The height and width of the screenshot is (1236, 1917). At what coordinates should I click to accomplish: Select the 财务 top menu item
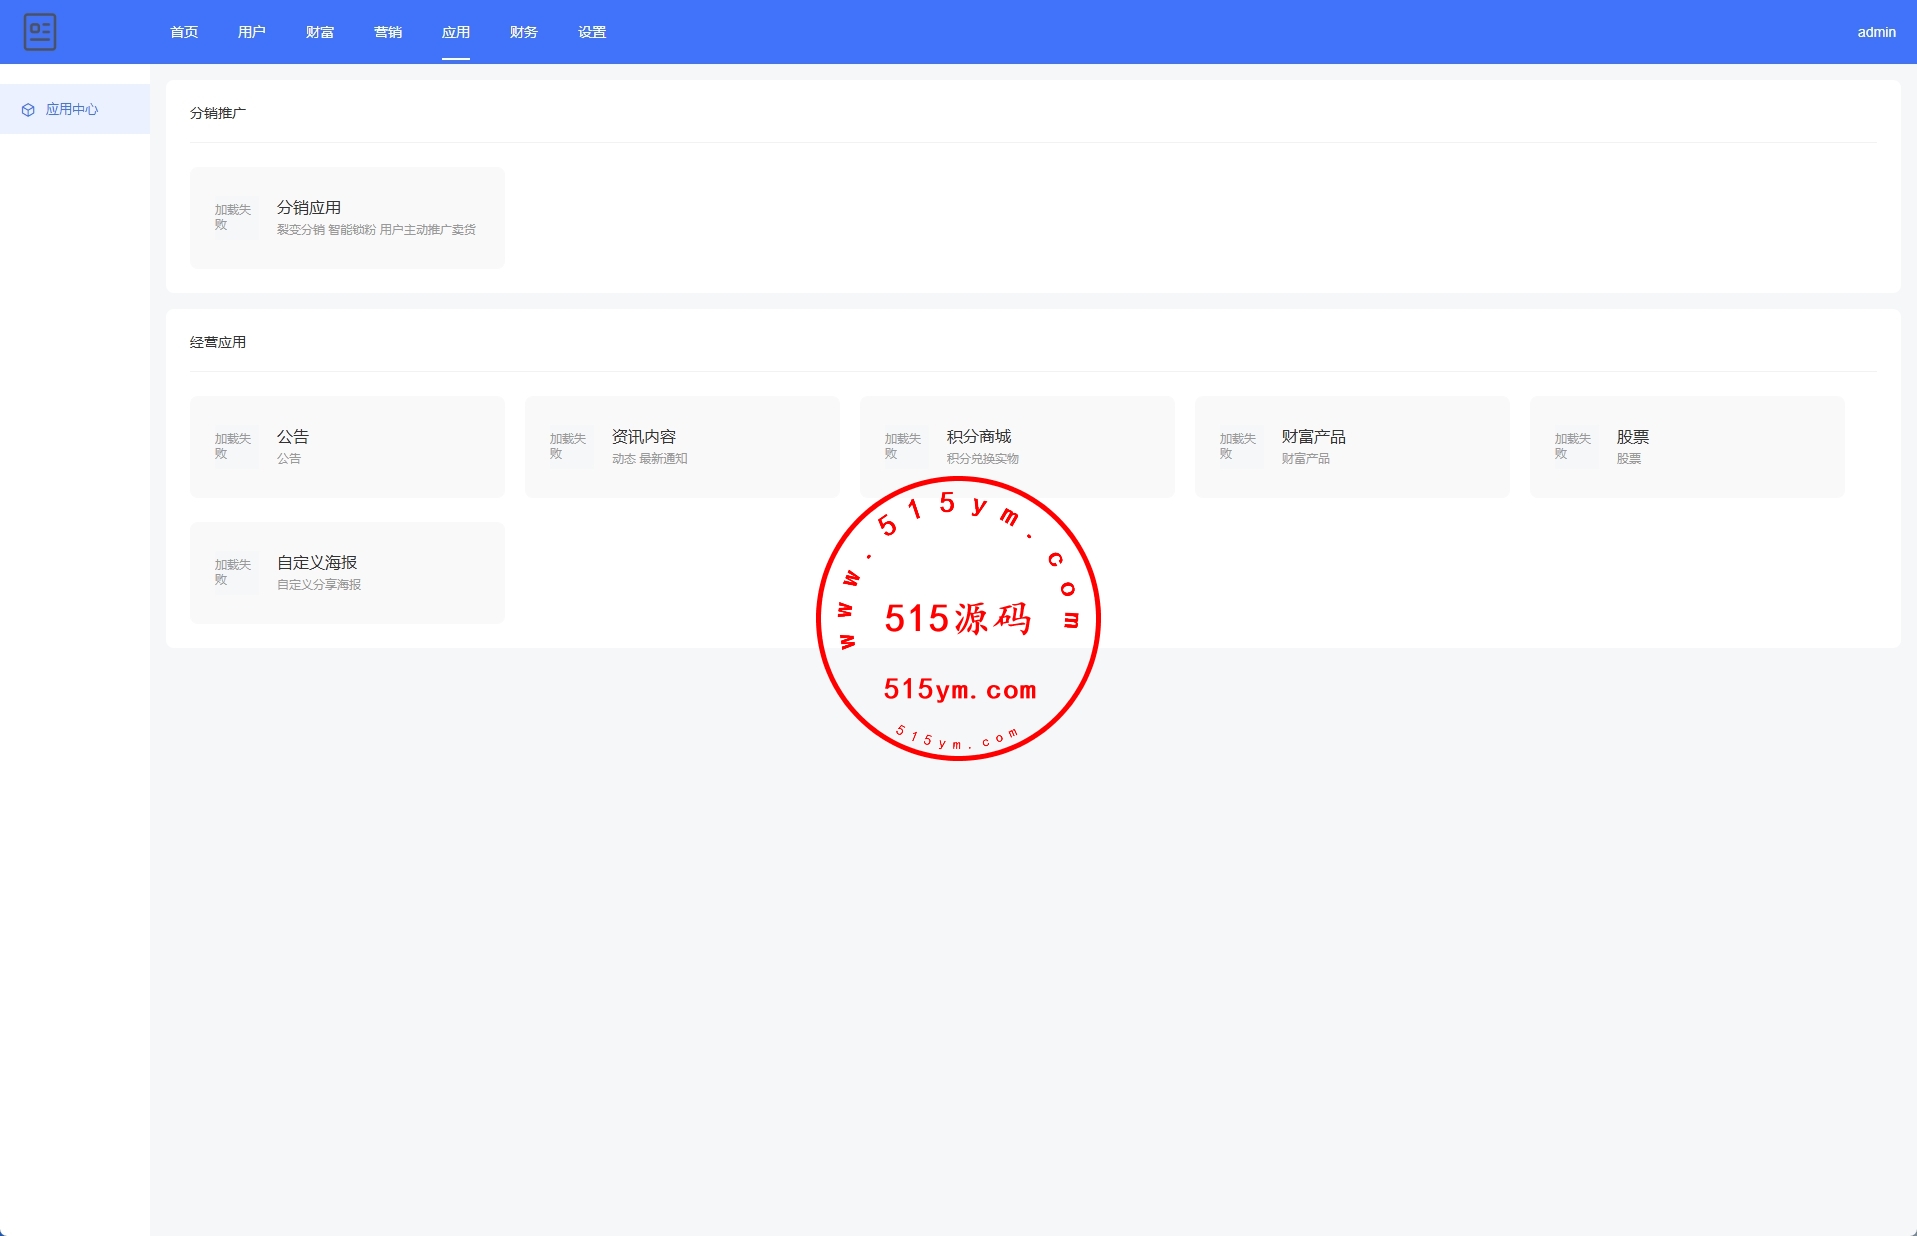pyautogui.click(x=524, y=32)
